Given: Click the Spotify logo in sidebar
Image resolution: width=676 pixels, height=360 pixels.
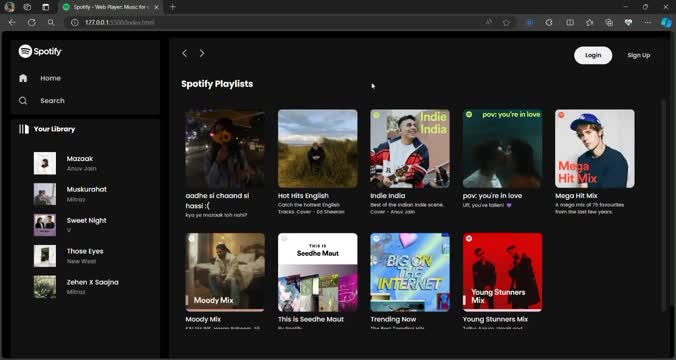Looking at the screenshot, I should [40, 51].
